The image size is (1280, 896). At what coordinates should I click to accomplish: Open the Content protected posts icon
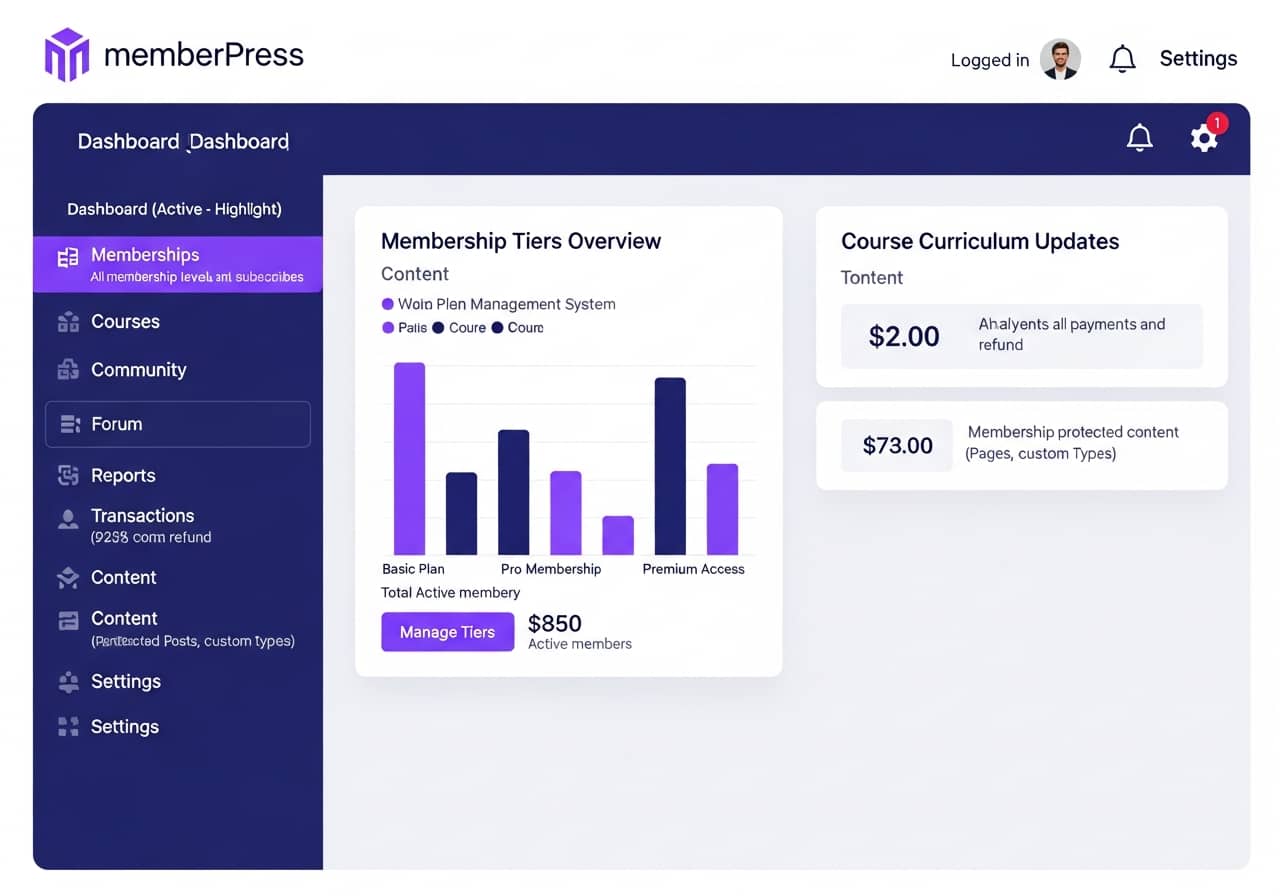[67, 618]
